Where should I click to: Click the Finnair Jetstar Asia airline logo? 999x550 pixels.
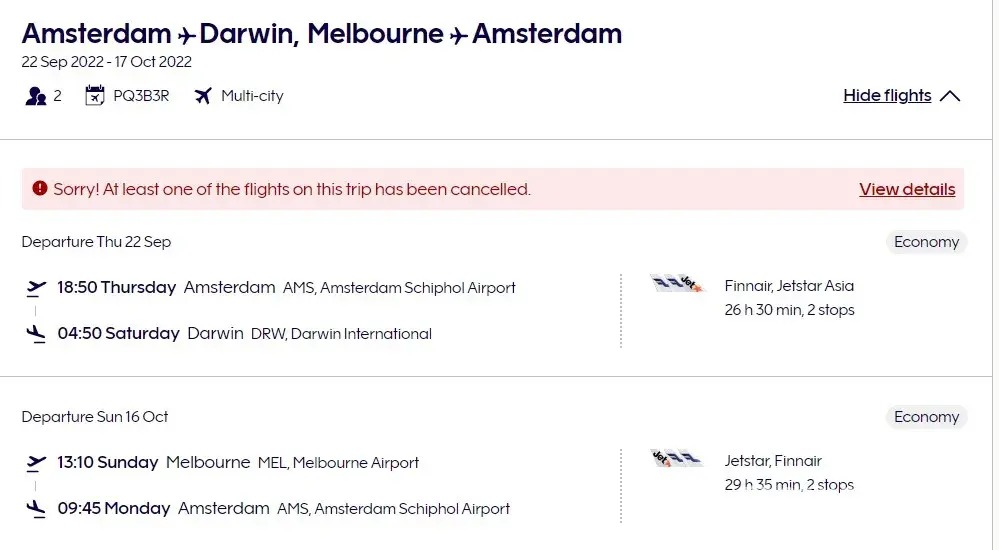(x=676, y=285)
